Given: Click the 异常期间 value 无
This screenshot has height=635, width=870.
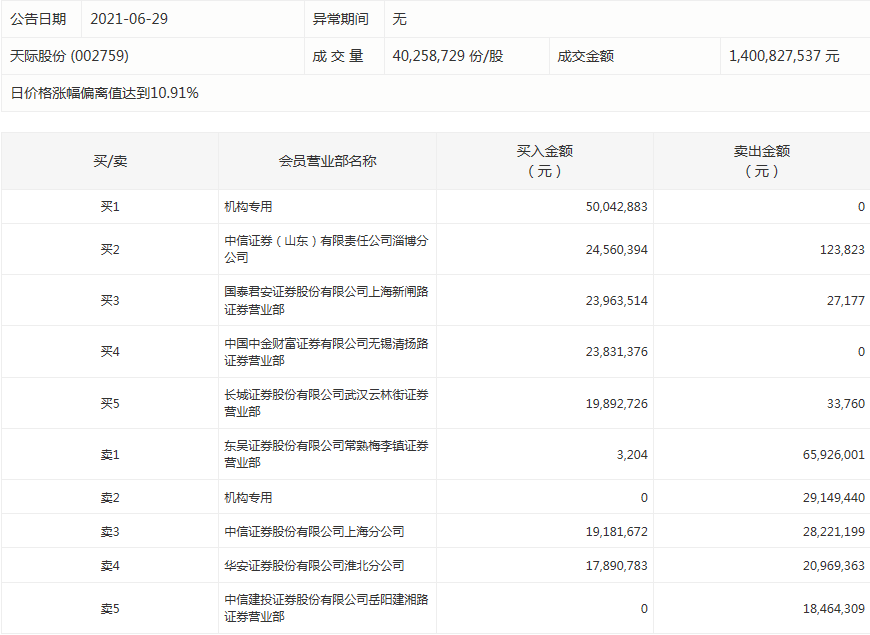Looking at the screenshot, I should [x=399, y=19].
